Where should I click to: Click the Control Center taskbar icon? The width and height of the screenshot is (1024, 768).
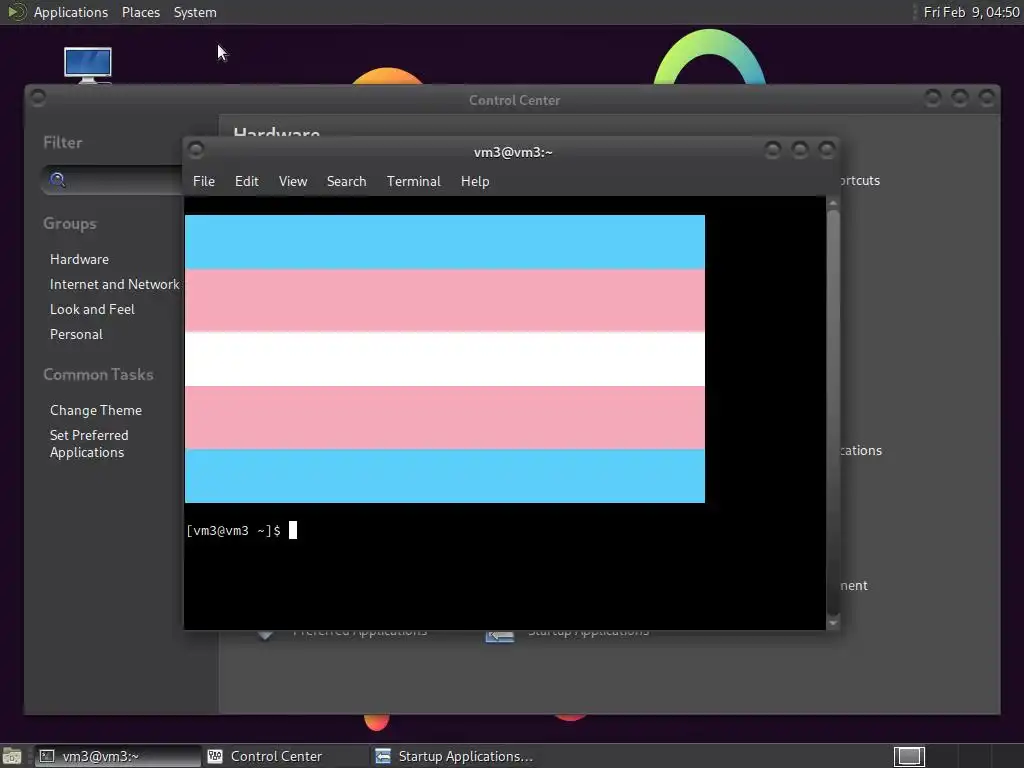pos(215,756)
